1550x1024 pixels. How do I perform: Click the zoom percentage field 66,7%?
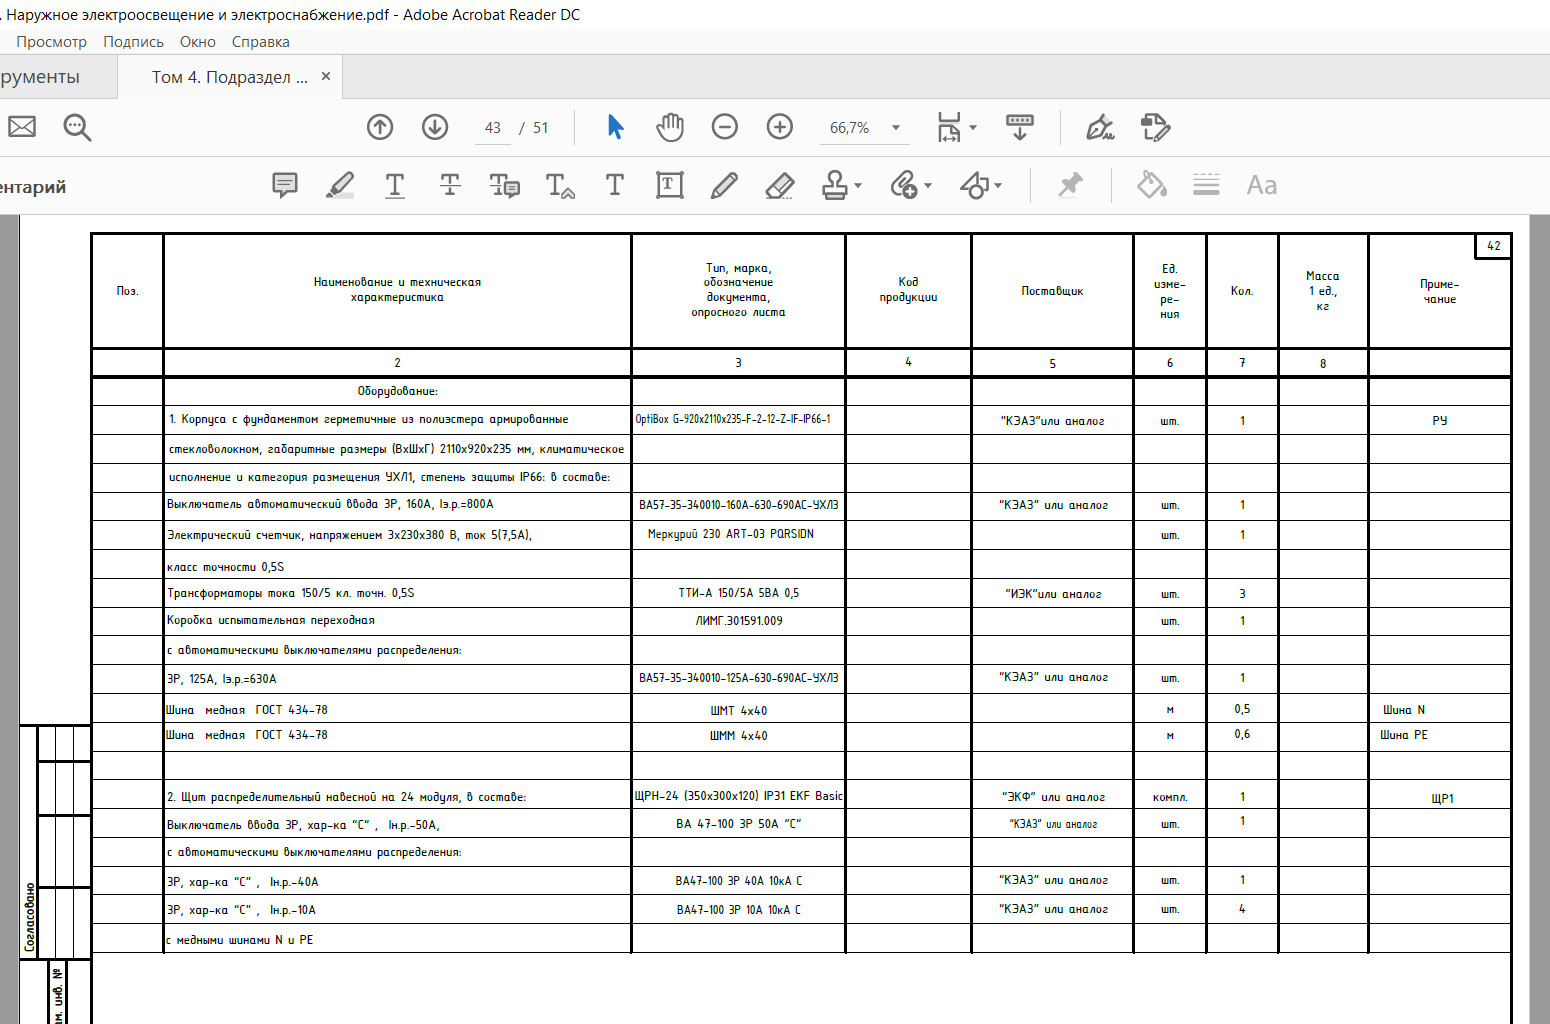(x=849, y=128)
